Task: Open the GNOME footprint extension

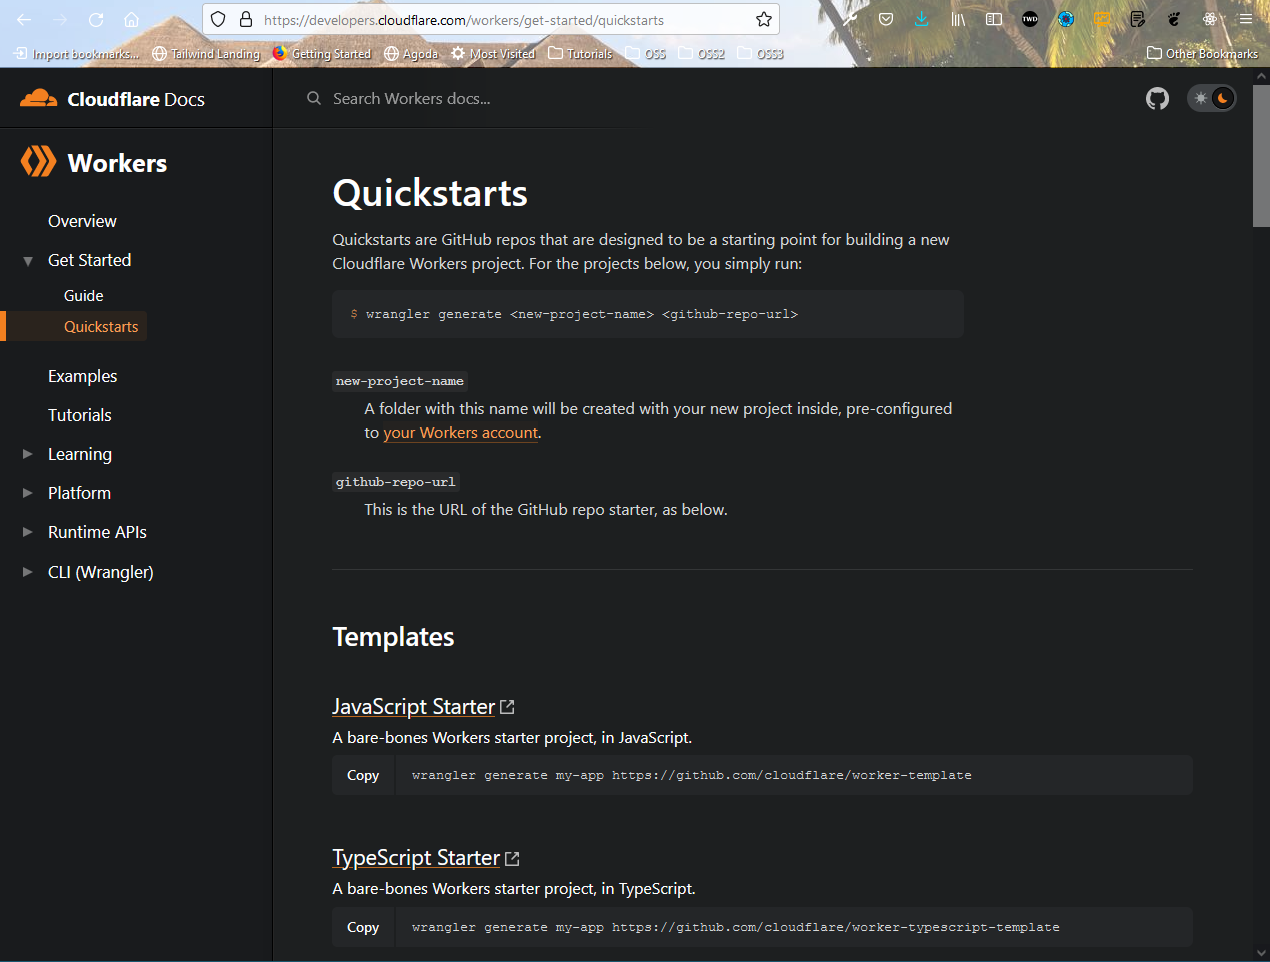Action: click(x=1174, y=19)
